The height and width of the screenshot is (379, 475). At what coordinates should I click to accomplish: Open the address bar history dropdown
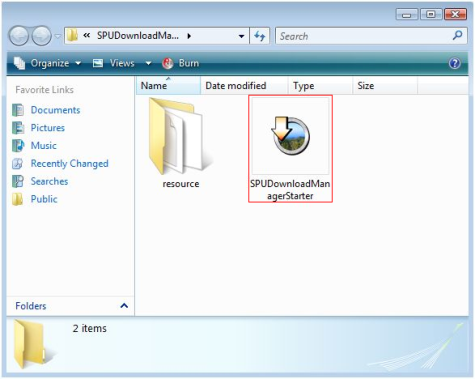(x=241, y=36)
